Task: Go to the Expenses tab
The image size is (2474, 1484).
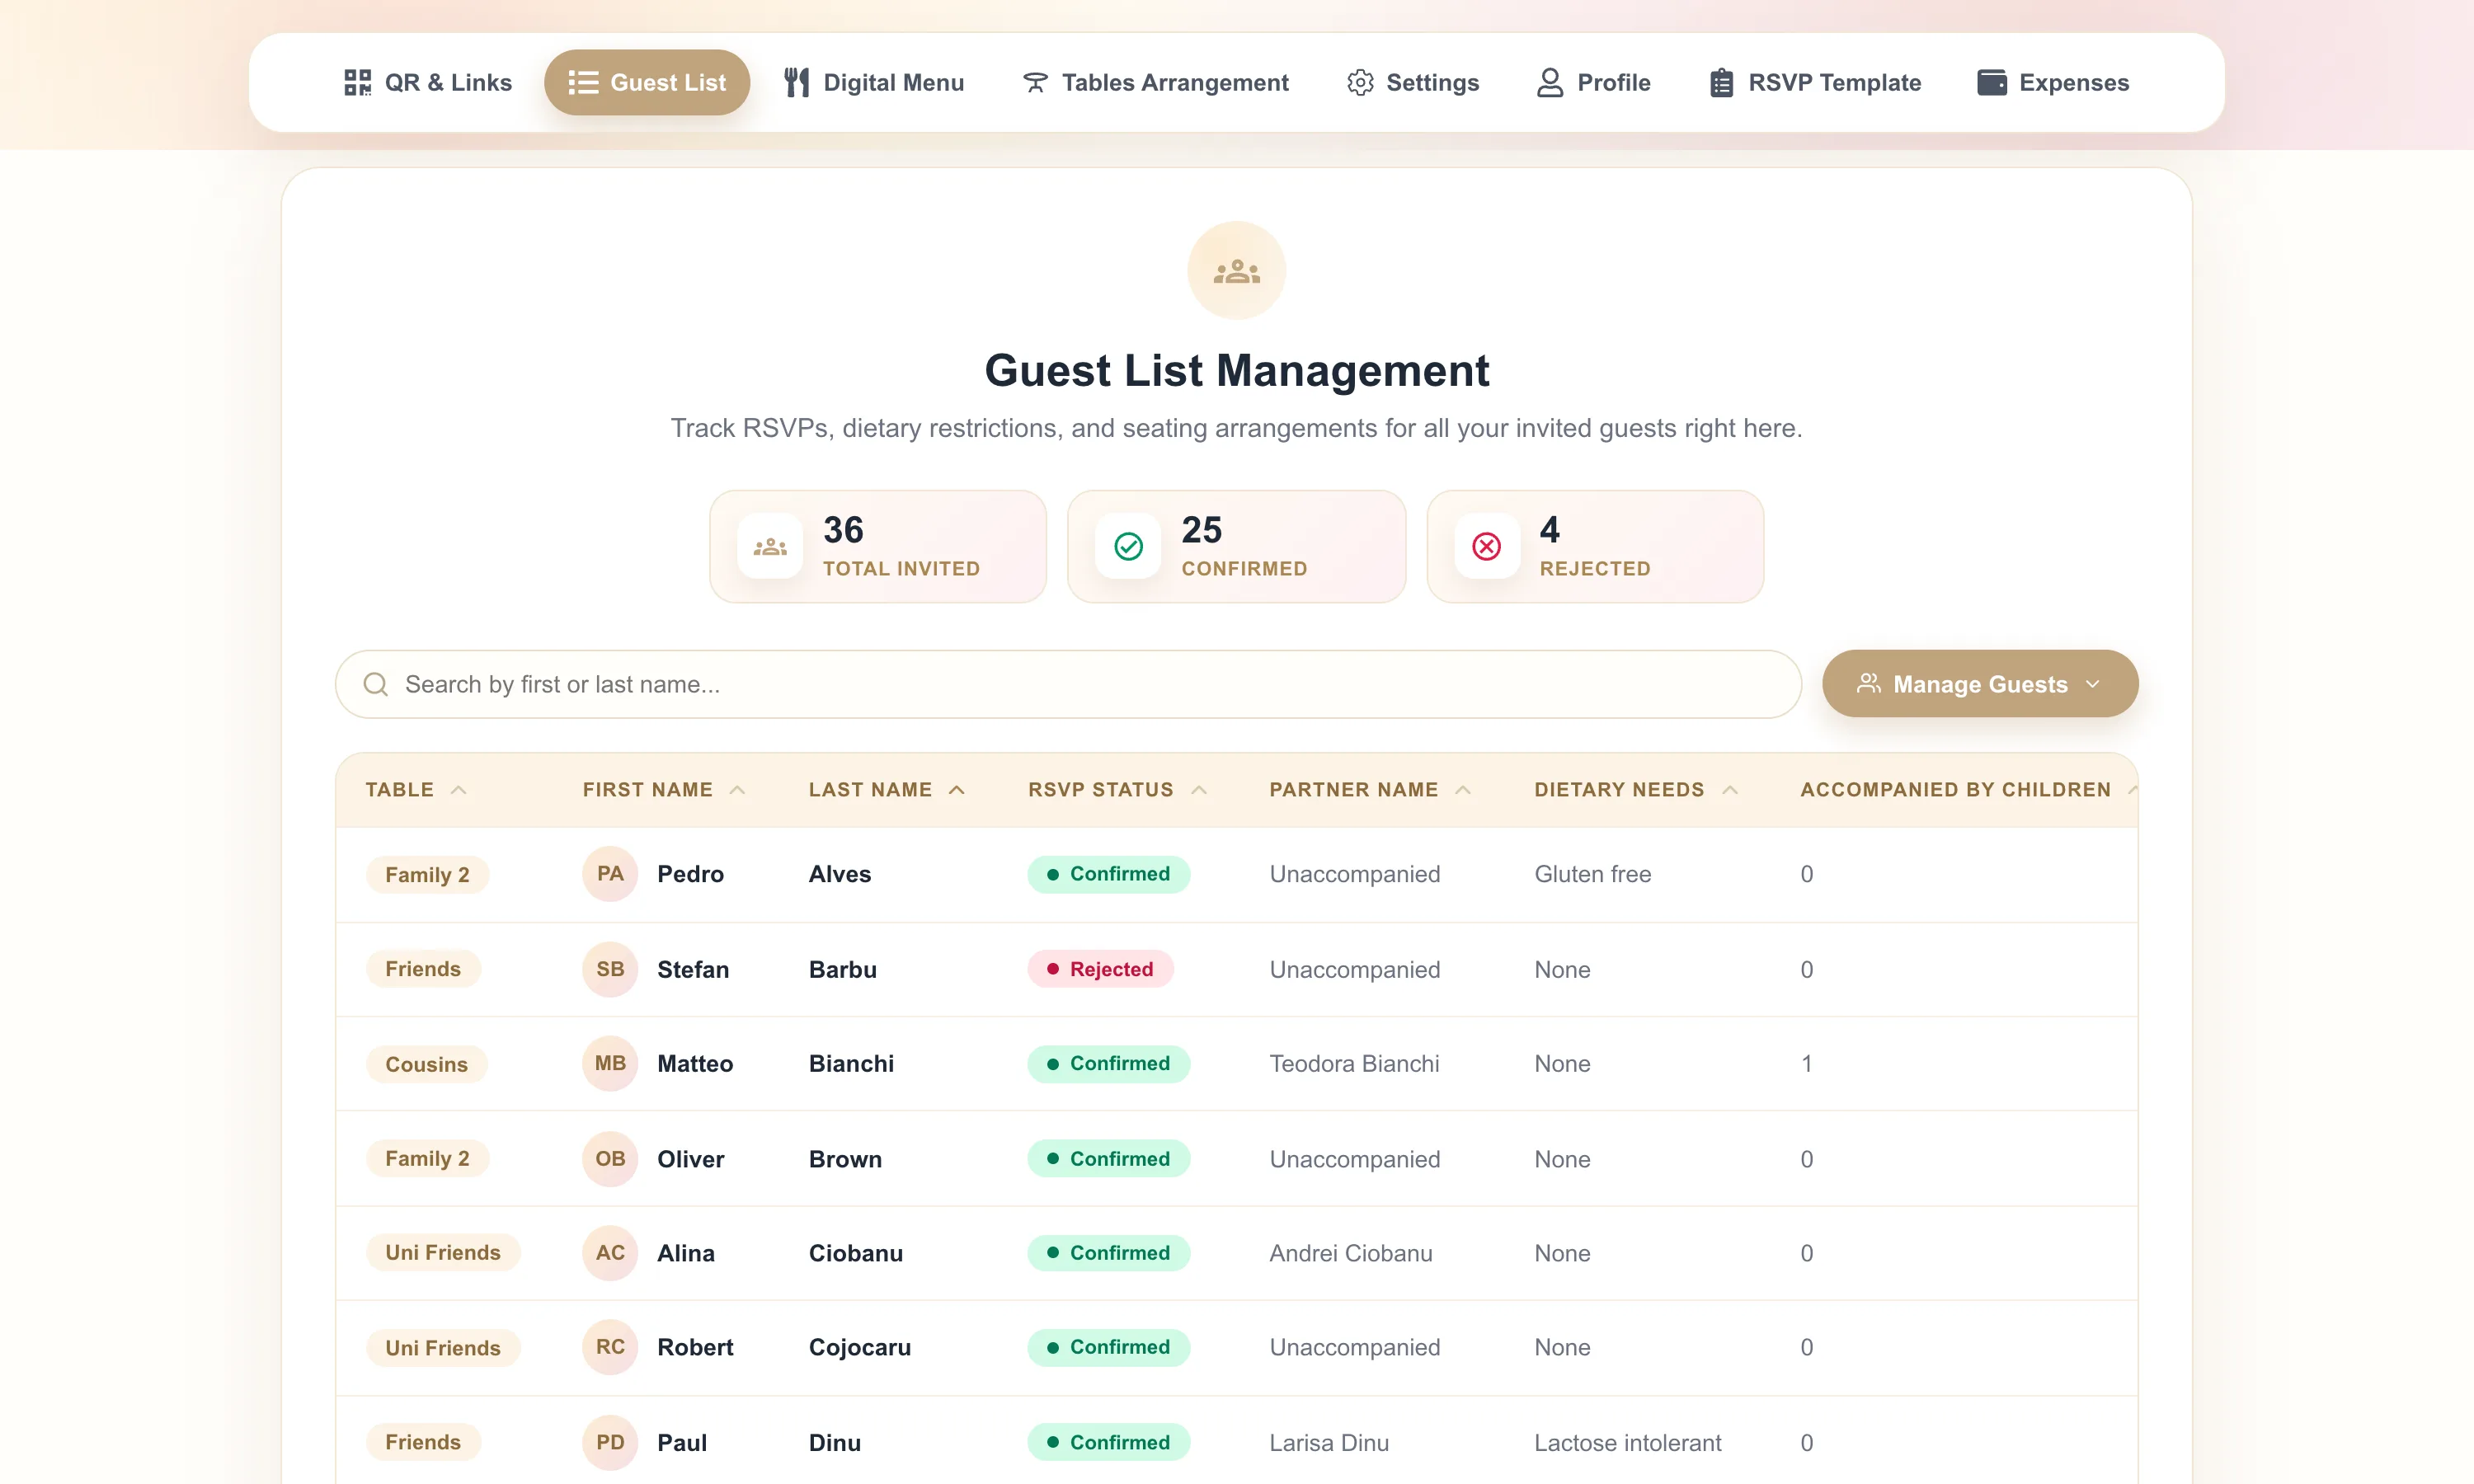Action: tap(2053, 82)
